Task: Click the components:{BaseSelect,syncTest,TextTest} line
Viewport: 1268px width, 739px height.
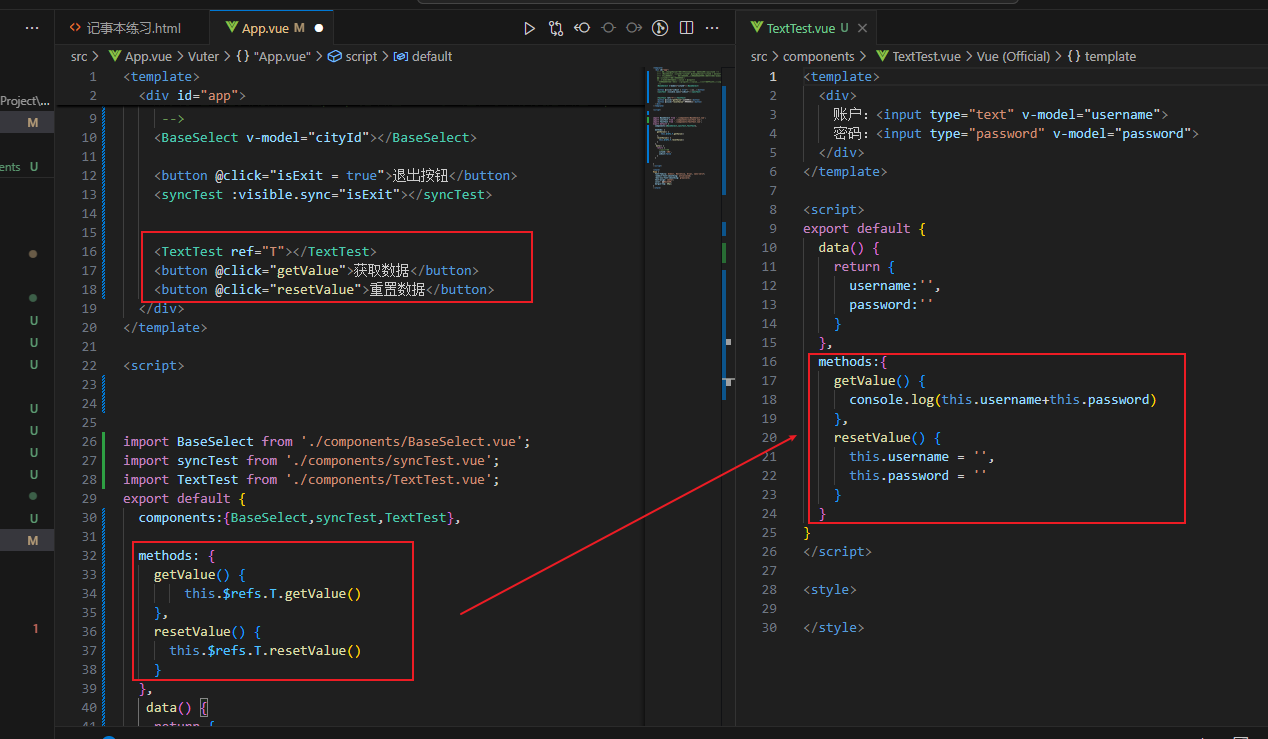Action: 300,517
